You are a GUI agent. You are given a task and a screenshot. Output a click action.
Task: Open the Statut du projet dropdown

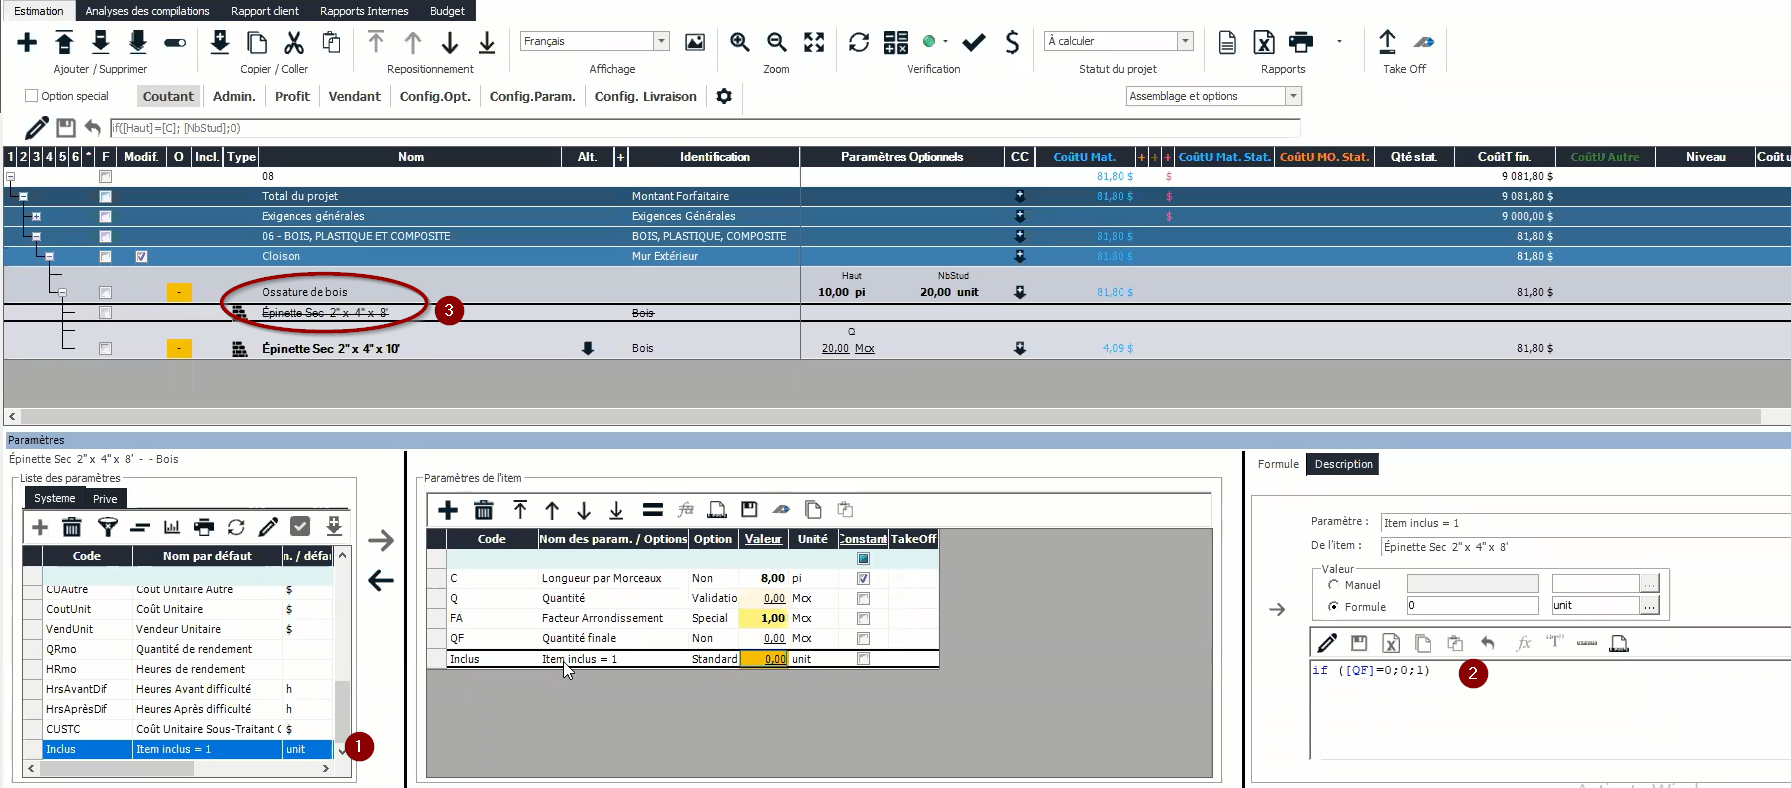(x=1185, y=41)
